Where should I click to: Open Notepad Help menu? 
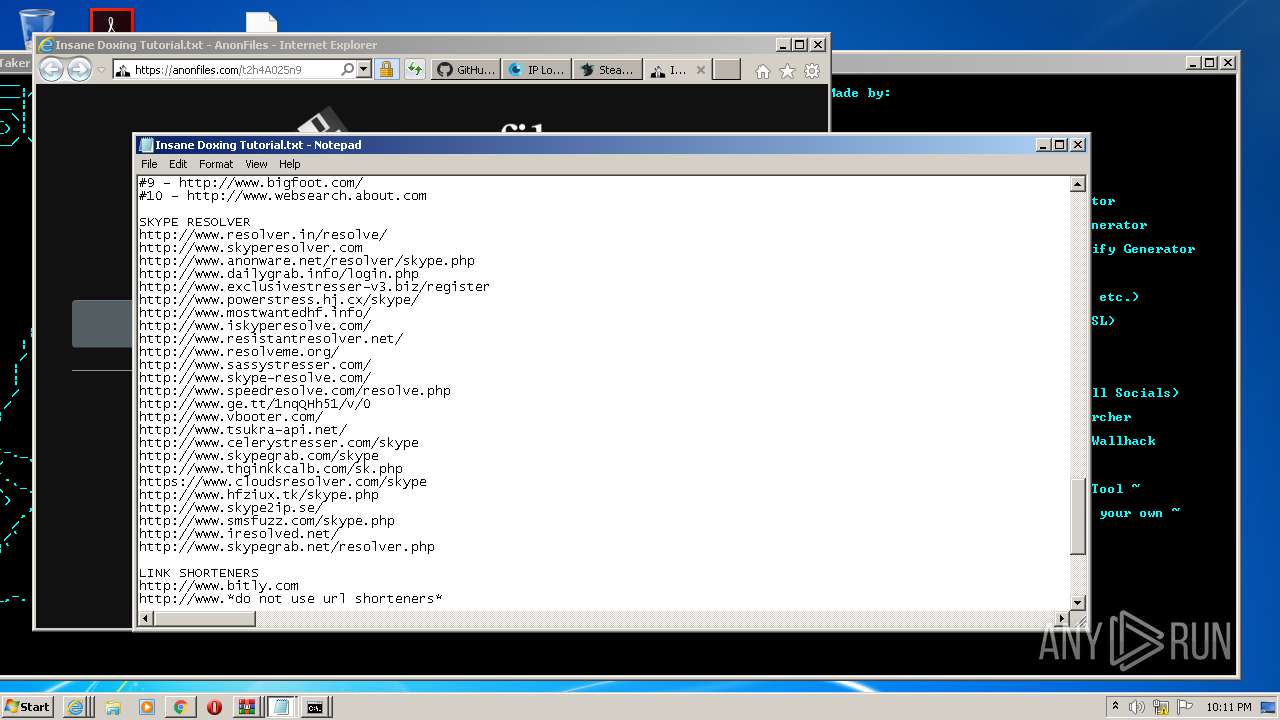[289, 164]
